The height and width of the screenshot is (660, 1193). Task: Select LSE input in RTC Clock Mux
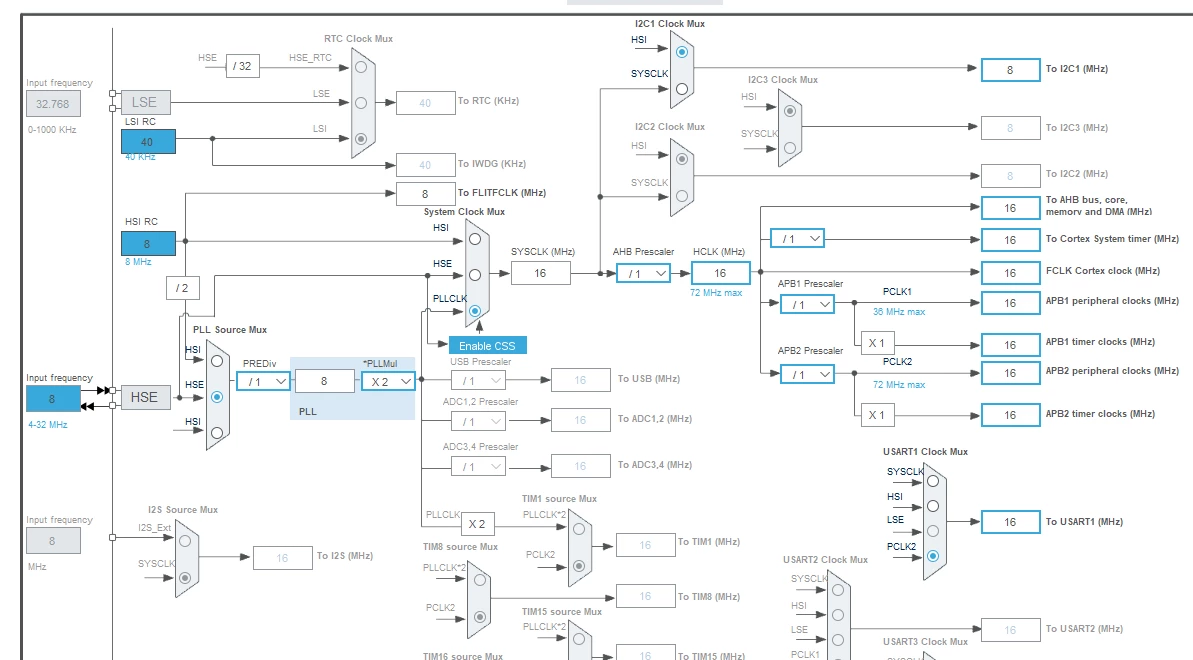click(361, 103)
